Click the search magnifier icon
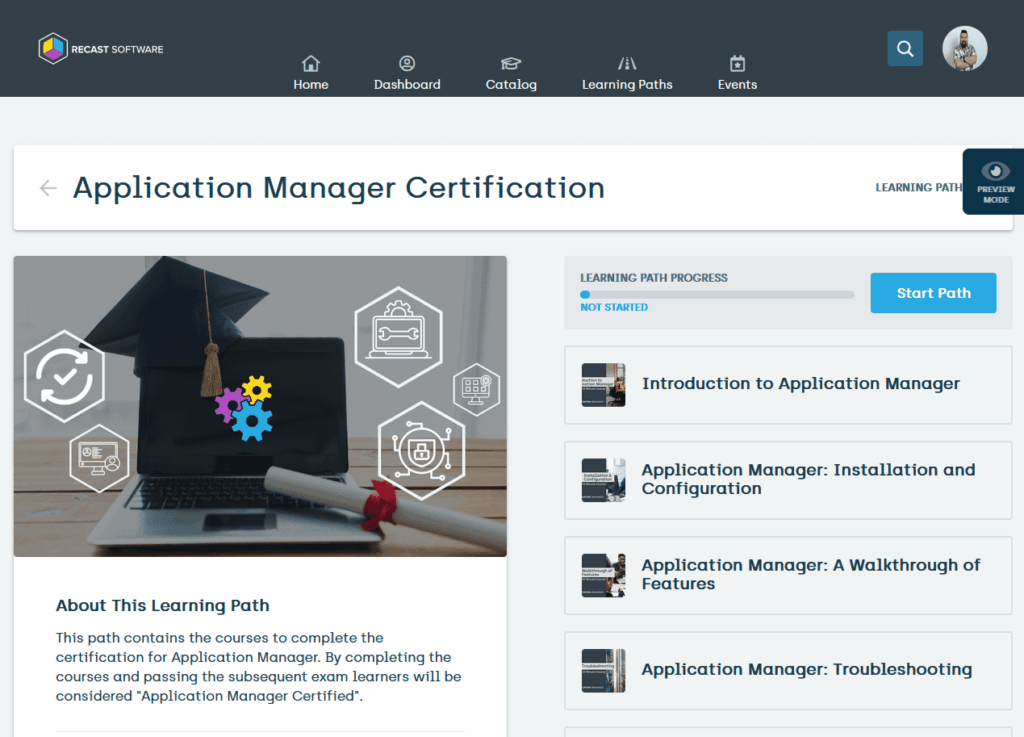The width and height of the screenshot is (1024, 737). coord(904,48)
